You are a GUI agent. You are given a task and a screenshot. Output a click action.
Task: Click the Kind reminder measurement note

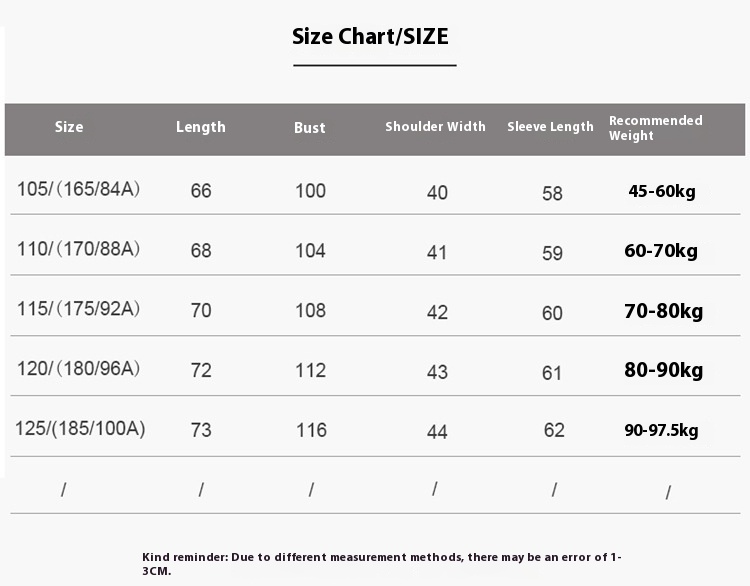pos(383,563)
